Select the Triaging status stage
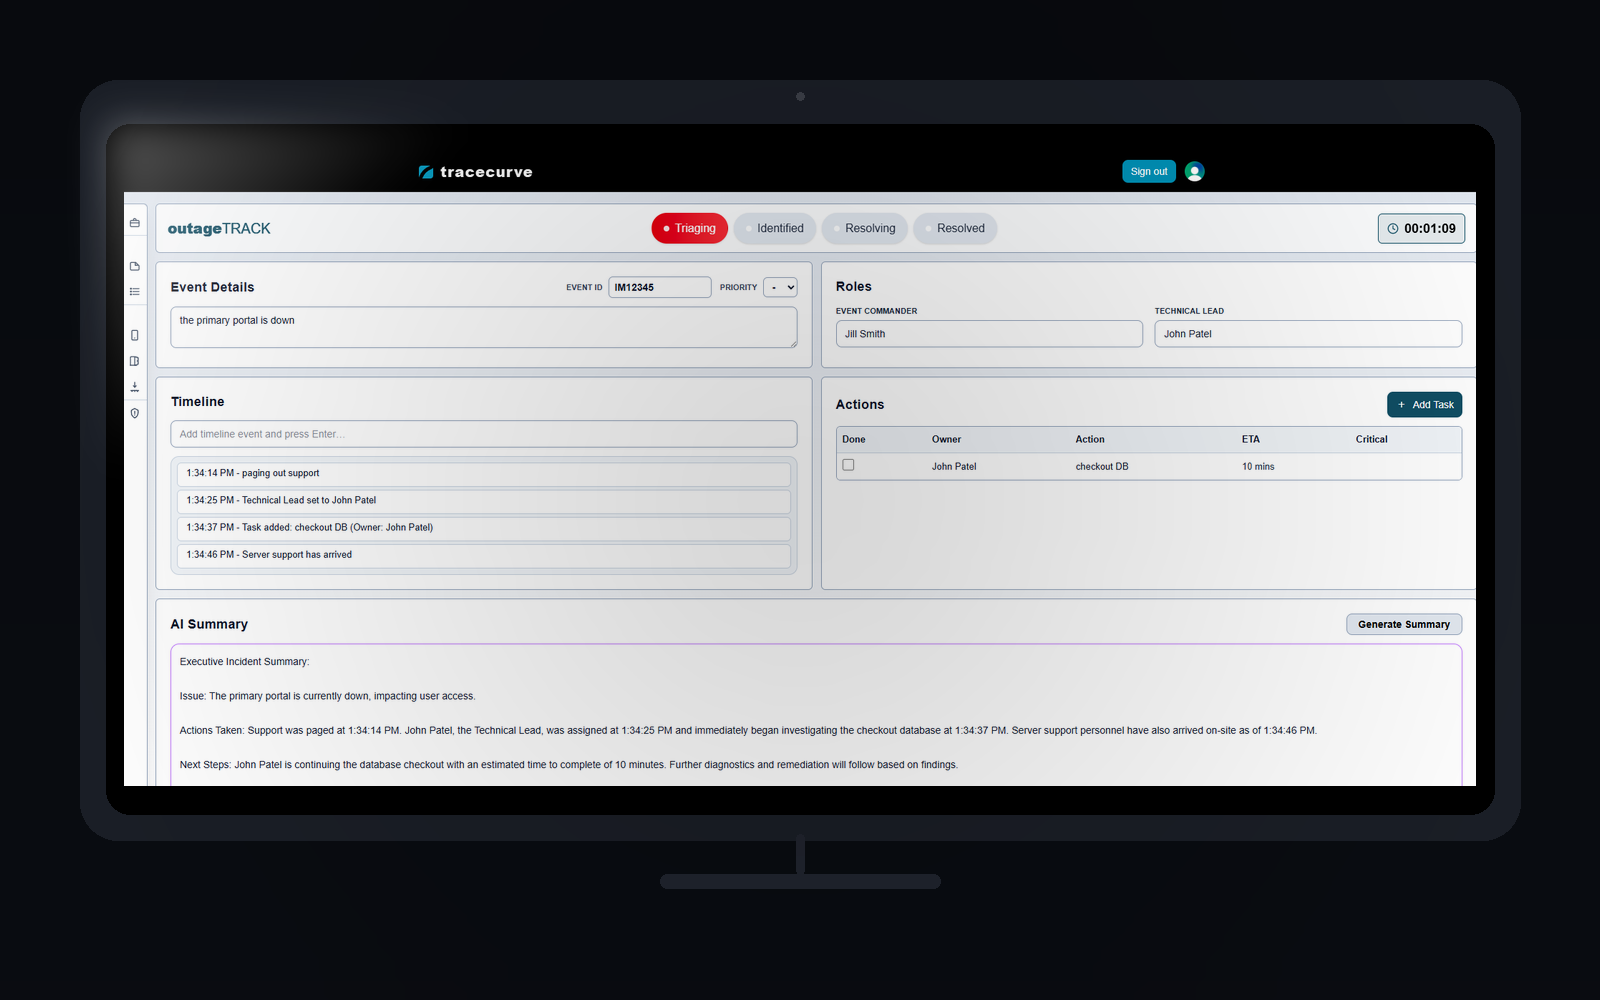1600x1000 pixels. click(x=689, y=228)
